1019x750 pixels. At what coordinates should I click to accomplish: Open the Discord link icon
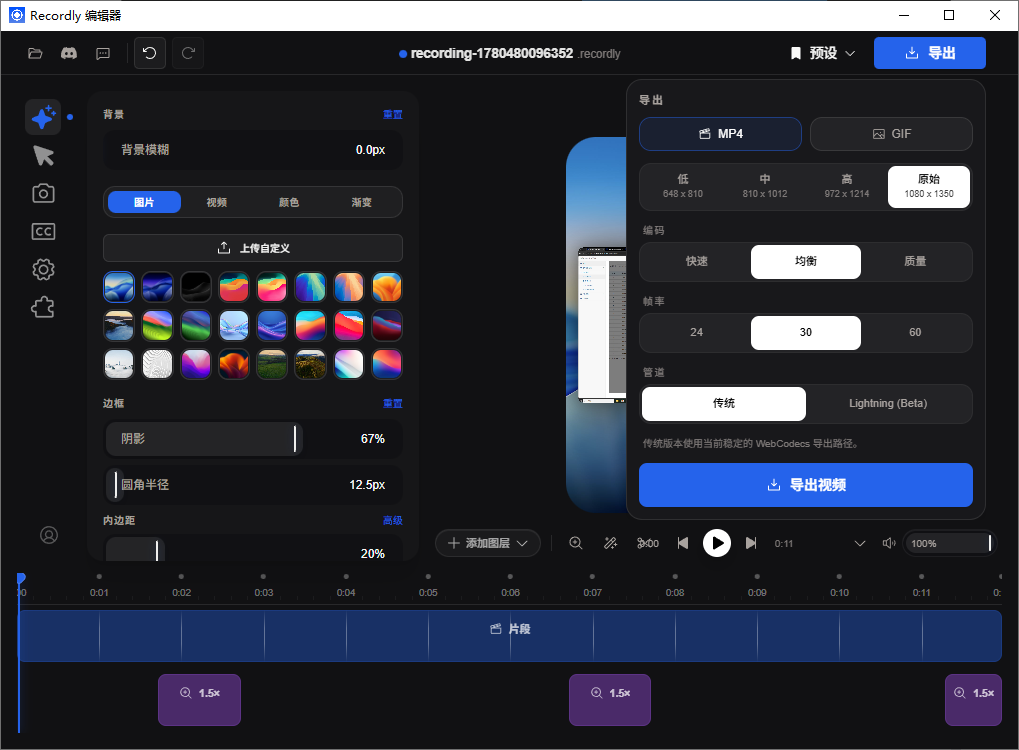click(69, 53)
